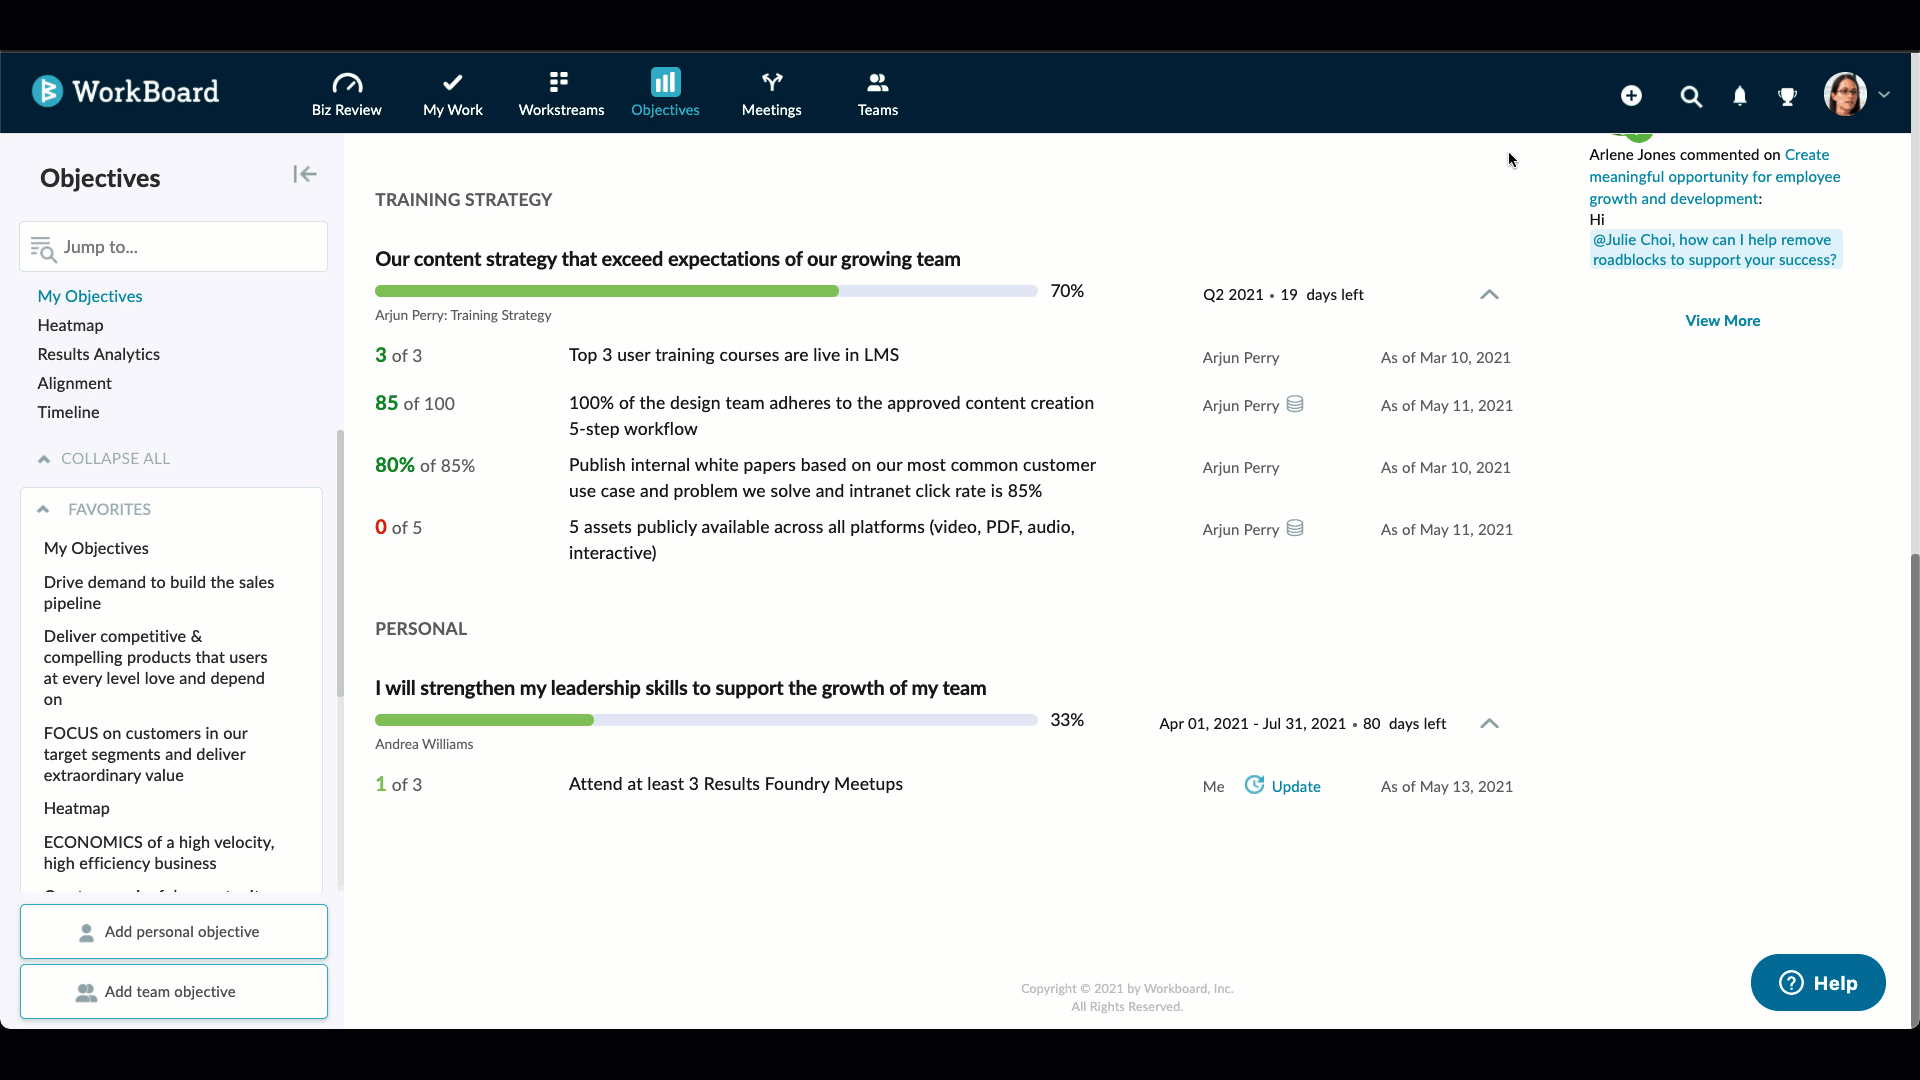Click user profile avatar

pos(1845,94)
